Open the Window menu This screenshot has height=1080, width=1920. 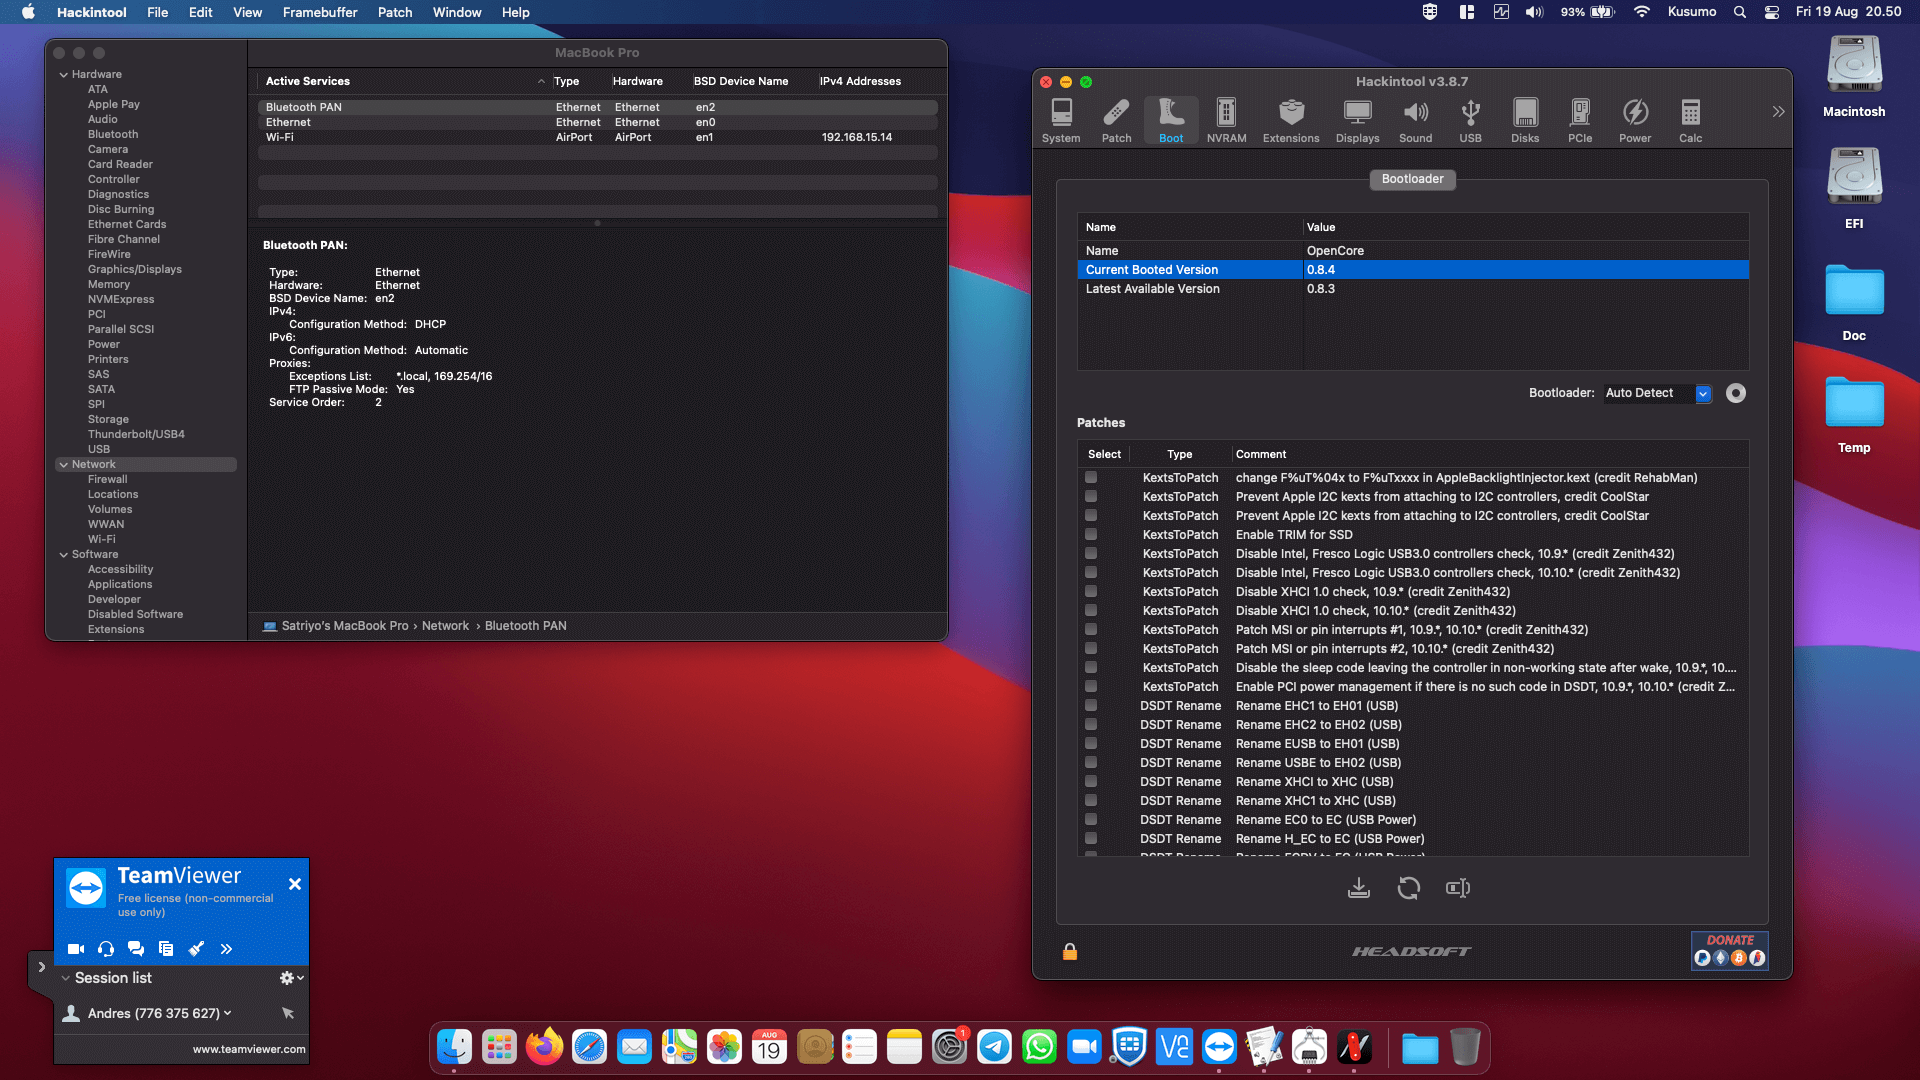pos(457,12)
